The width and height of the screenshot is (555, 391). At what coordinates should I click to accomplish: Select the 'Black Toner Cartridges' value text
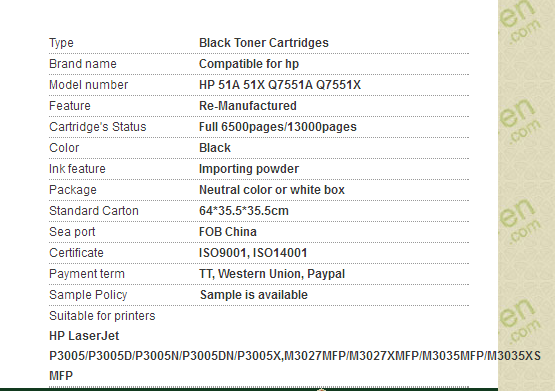[x=264, y=43]
